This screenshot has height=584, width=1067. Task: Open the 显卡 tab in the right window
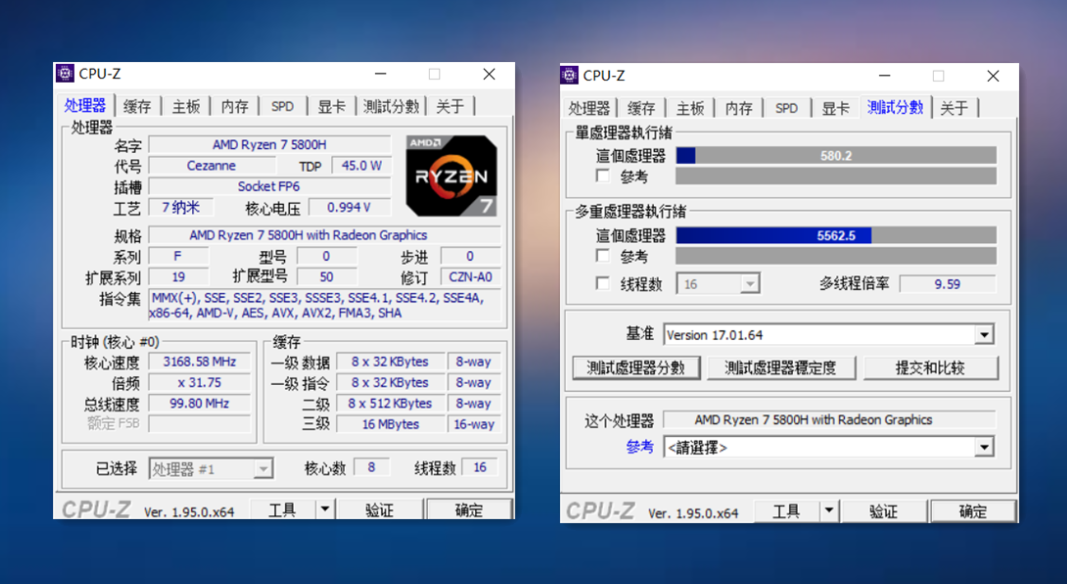836,107
